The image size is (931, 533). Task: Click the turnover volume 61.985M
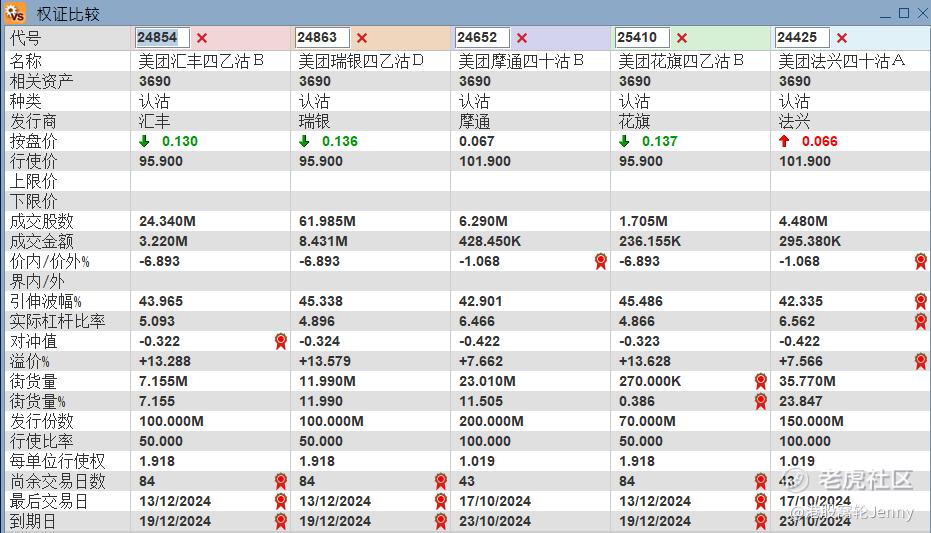[327, 221]
